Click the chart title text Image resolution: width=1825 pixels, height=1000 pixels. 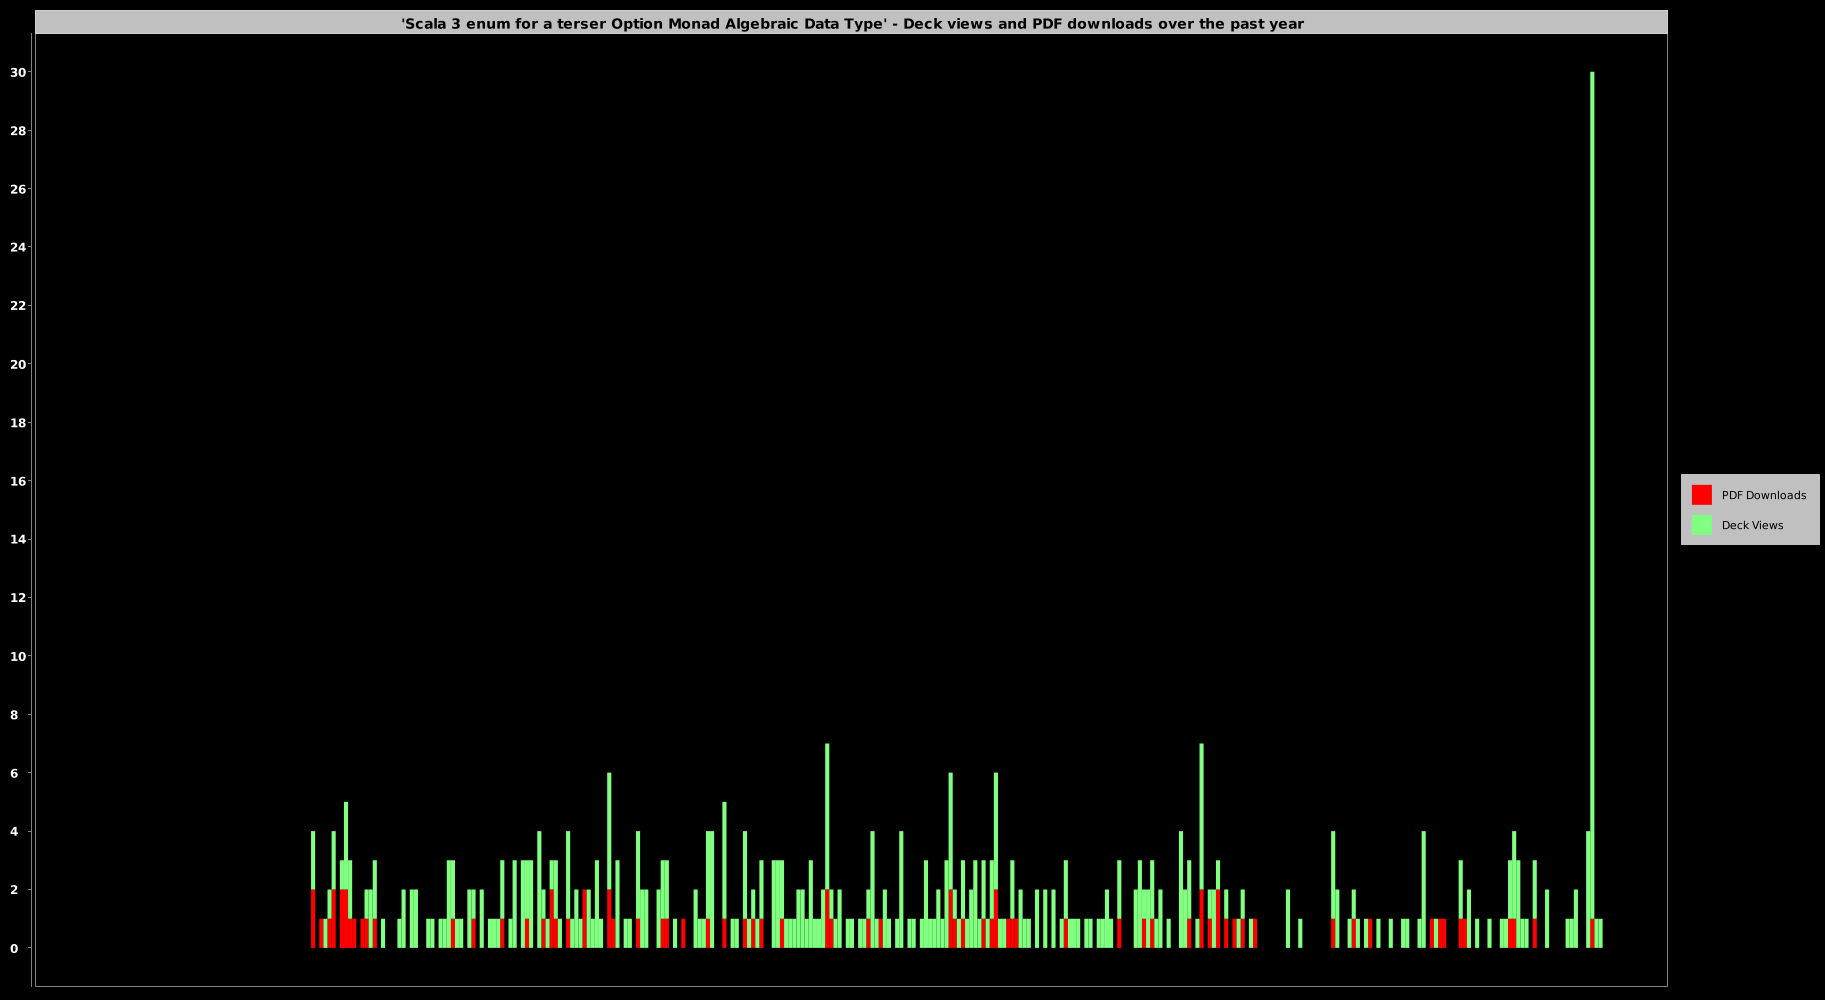coord(852,23)
